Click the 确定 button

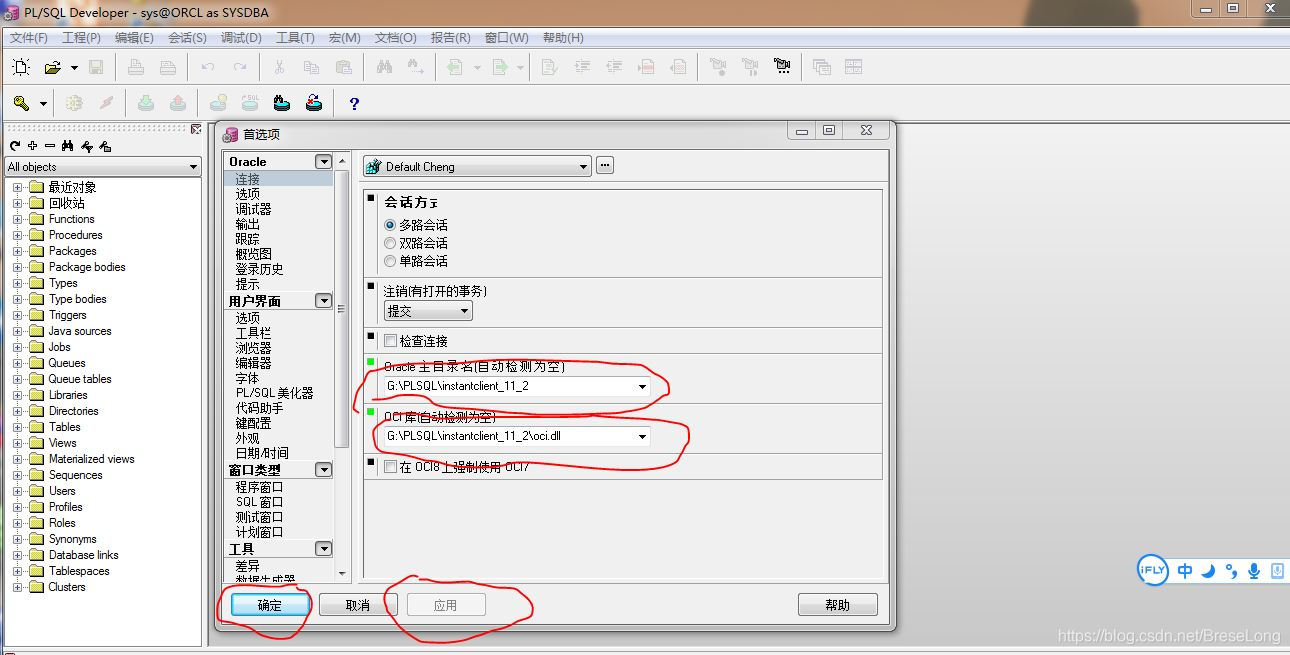[x=269, y=604]
